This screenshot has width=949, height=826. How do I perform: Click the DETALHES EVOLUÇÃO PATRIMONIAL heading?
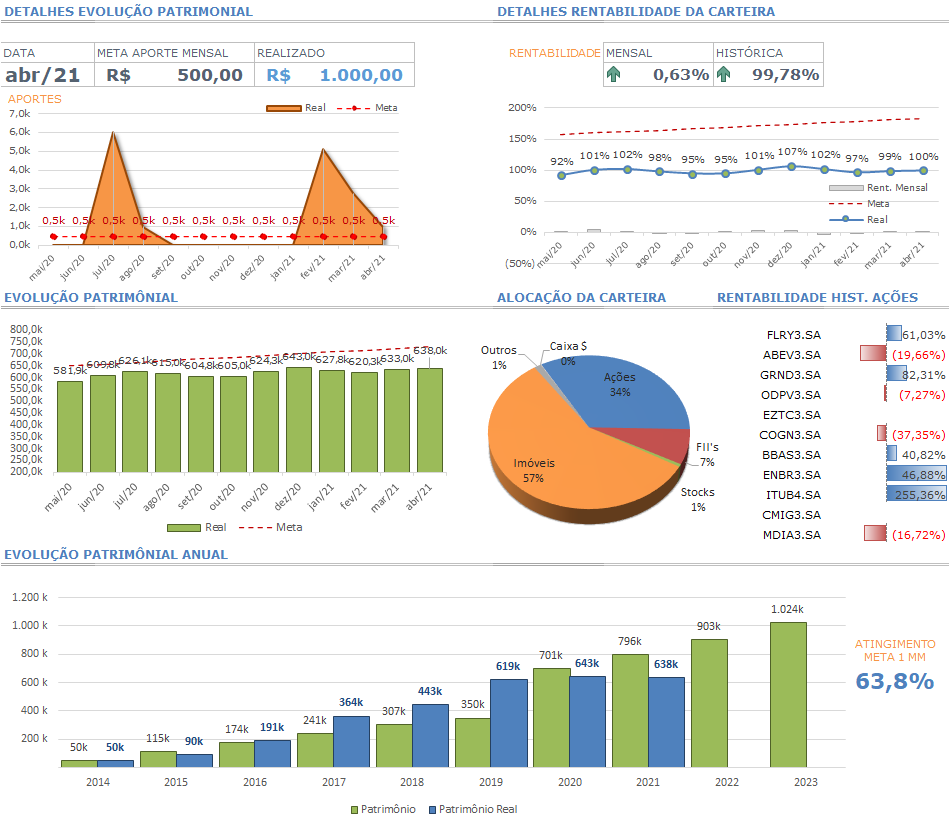tap(128, 11)
